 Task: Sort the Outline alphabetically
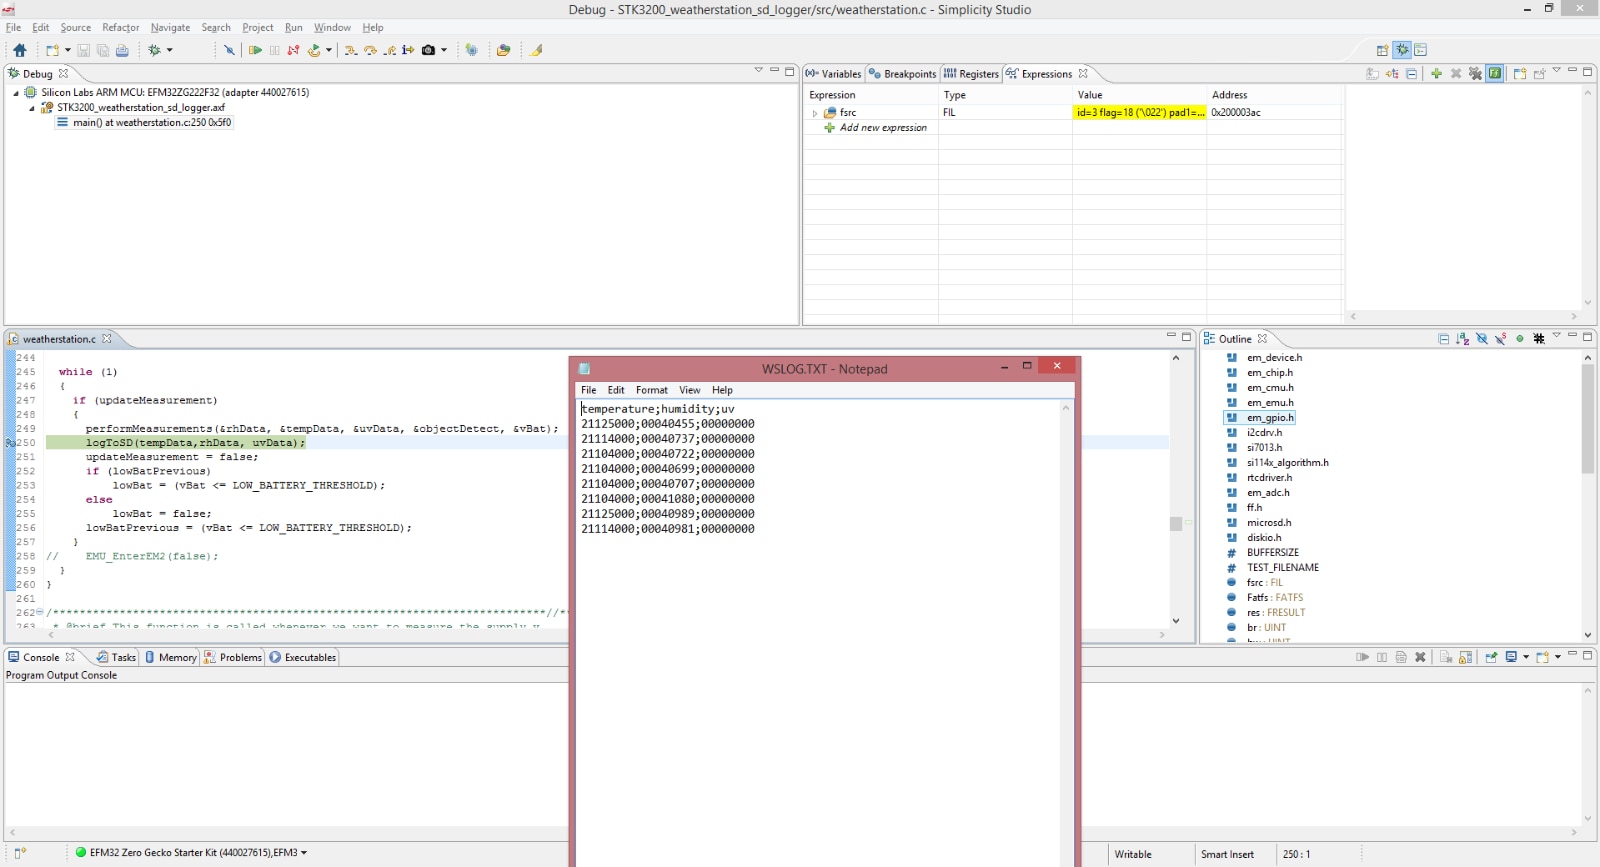point(1463,339)
